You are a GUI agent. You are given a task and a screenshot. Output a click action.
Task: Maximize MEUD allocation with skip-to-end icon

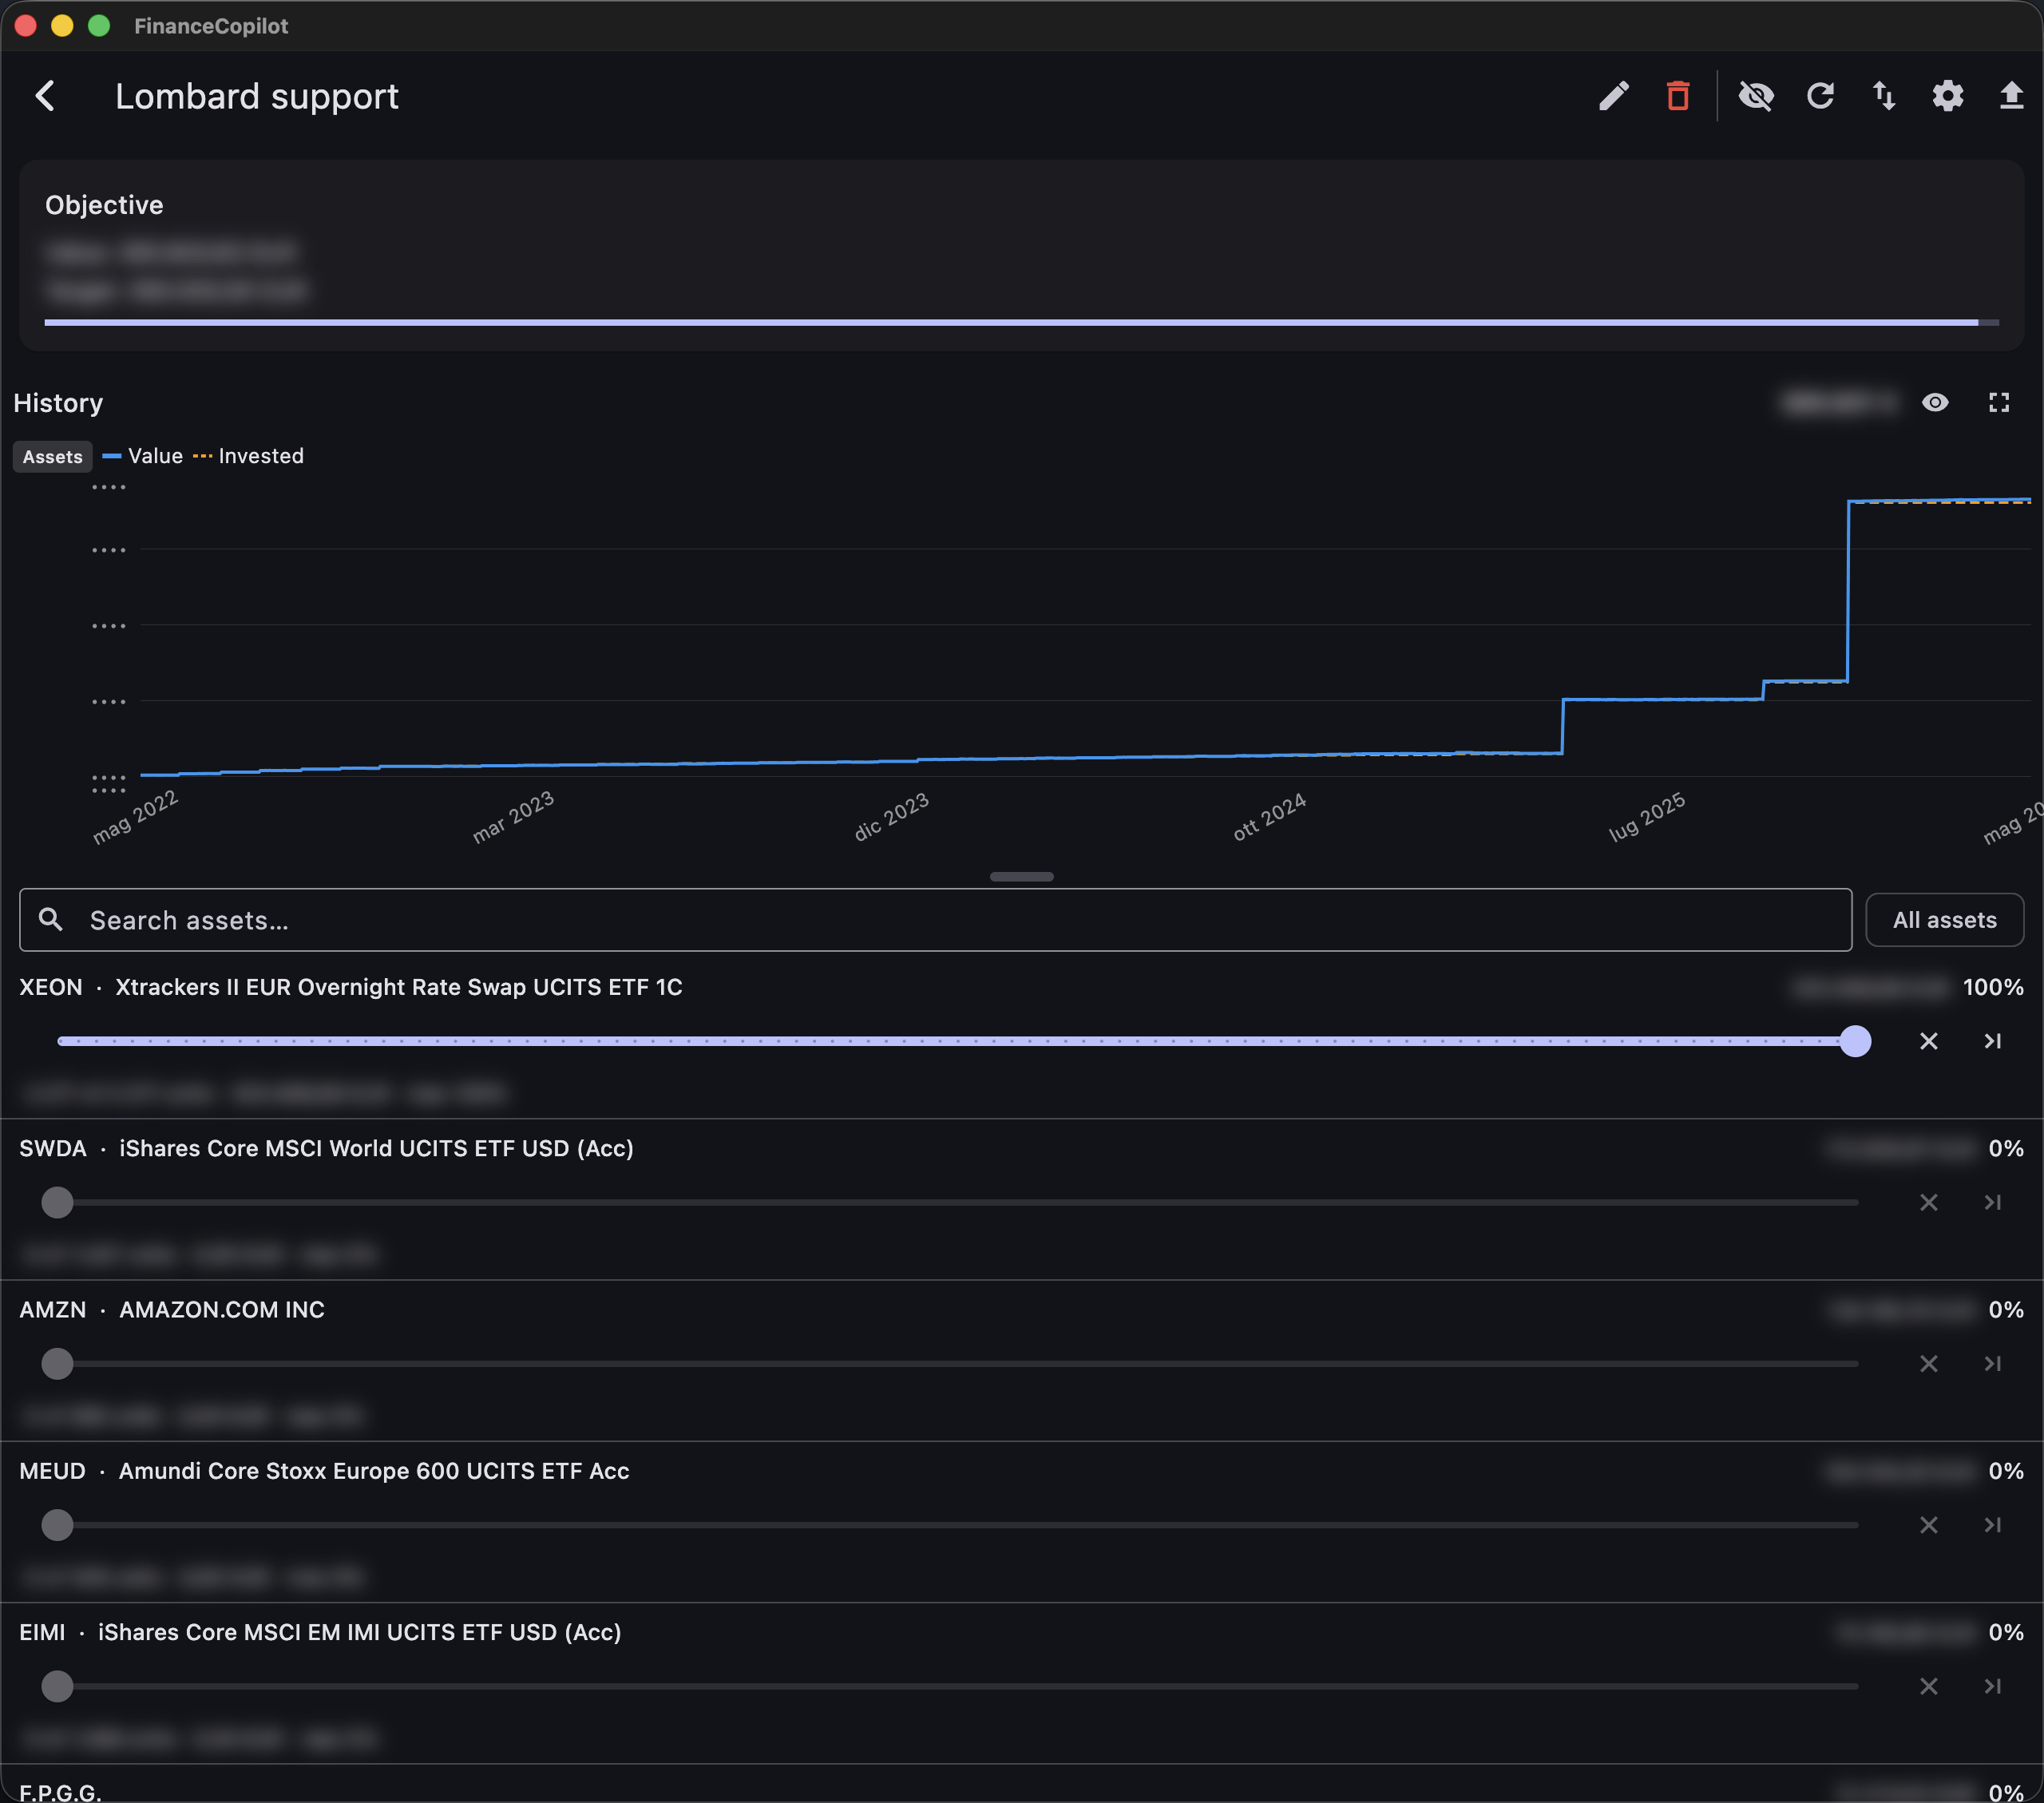(x=1993, y=1525)
